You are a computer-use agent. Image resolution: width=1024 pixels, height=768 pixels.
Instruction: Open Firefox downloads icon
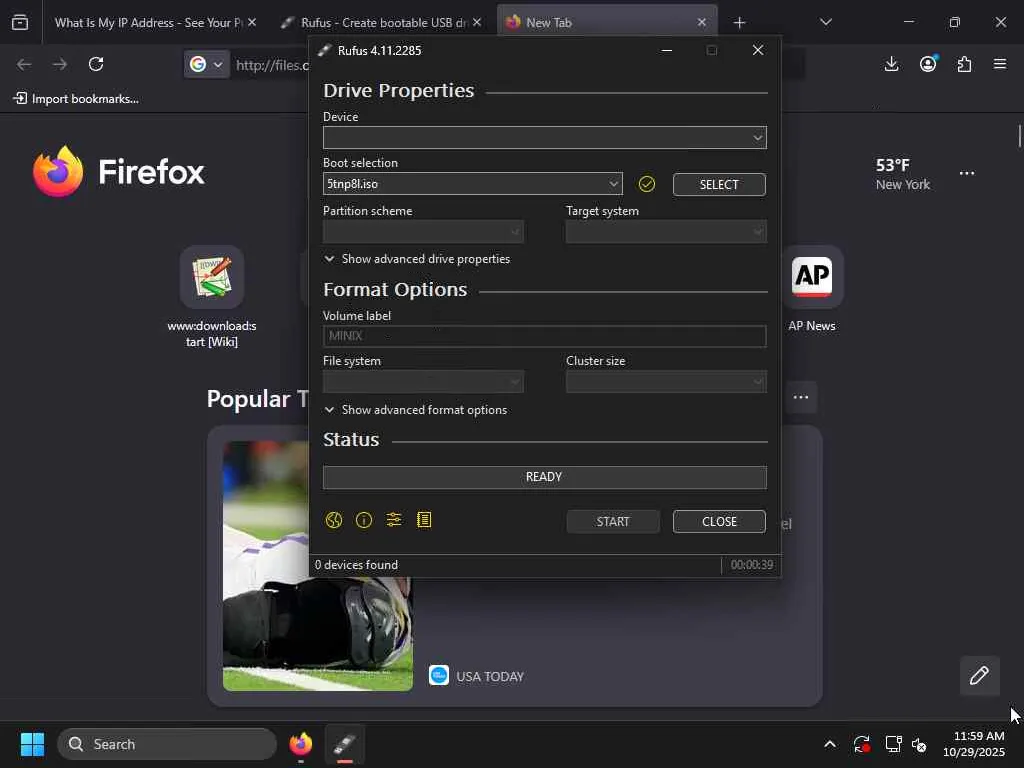point(891,64)
